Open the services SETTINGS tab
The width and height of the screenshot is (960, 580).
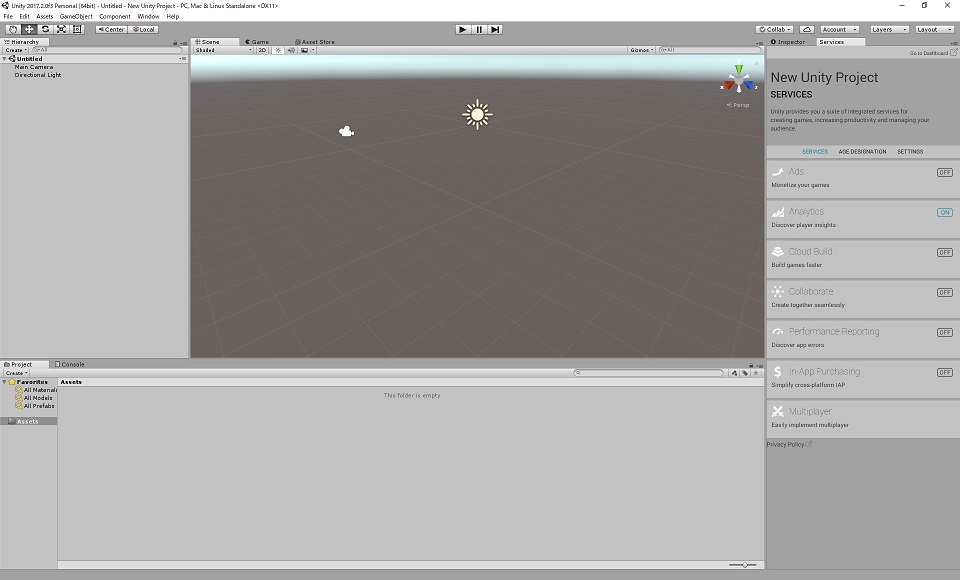pyautogui.click(x=910, y=151)
